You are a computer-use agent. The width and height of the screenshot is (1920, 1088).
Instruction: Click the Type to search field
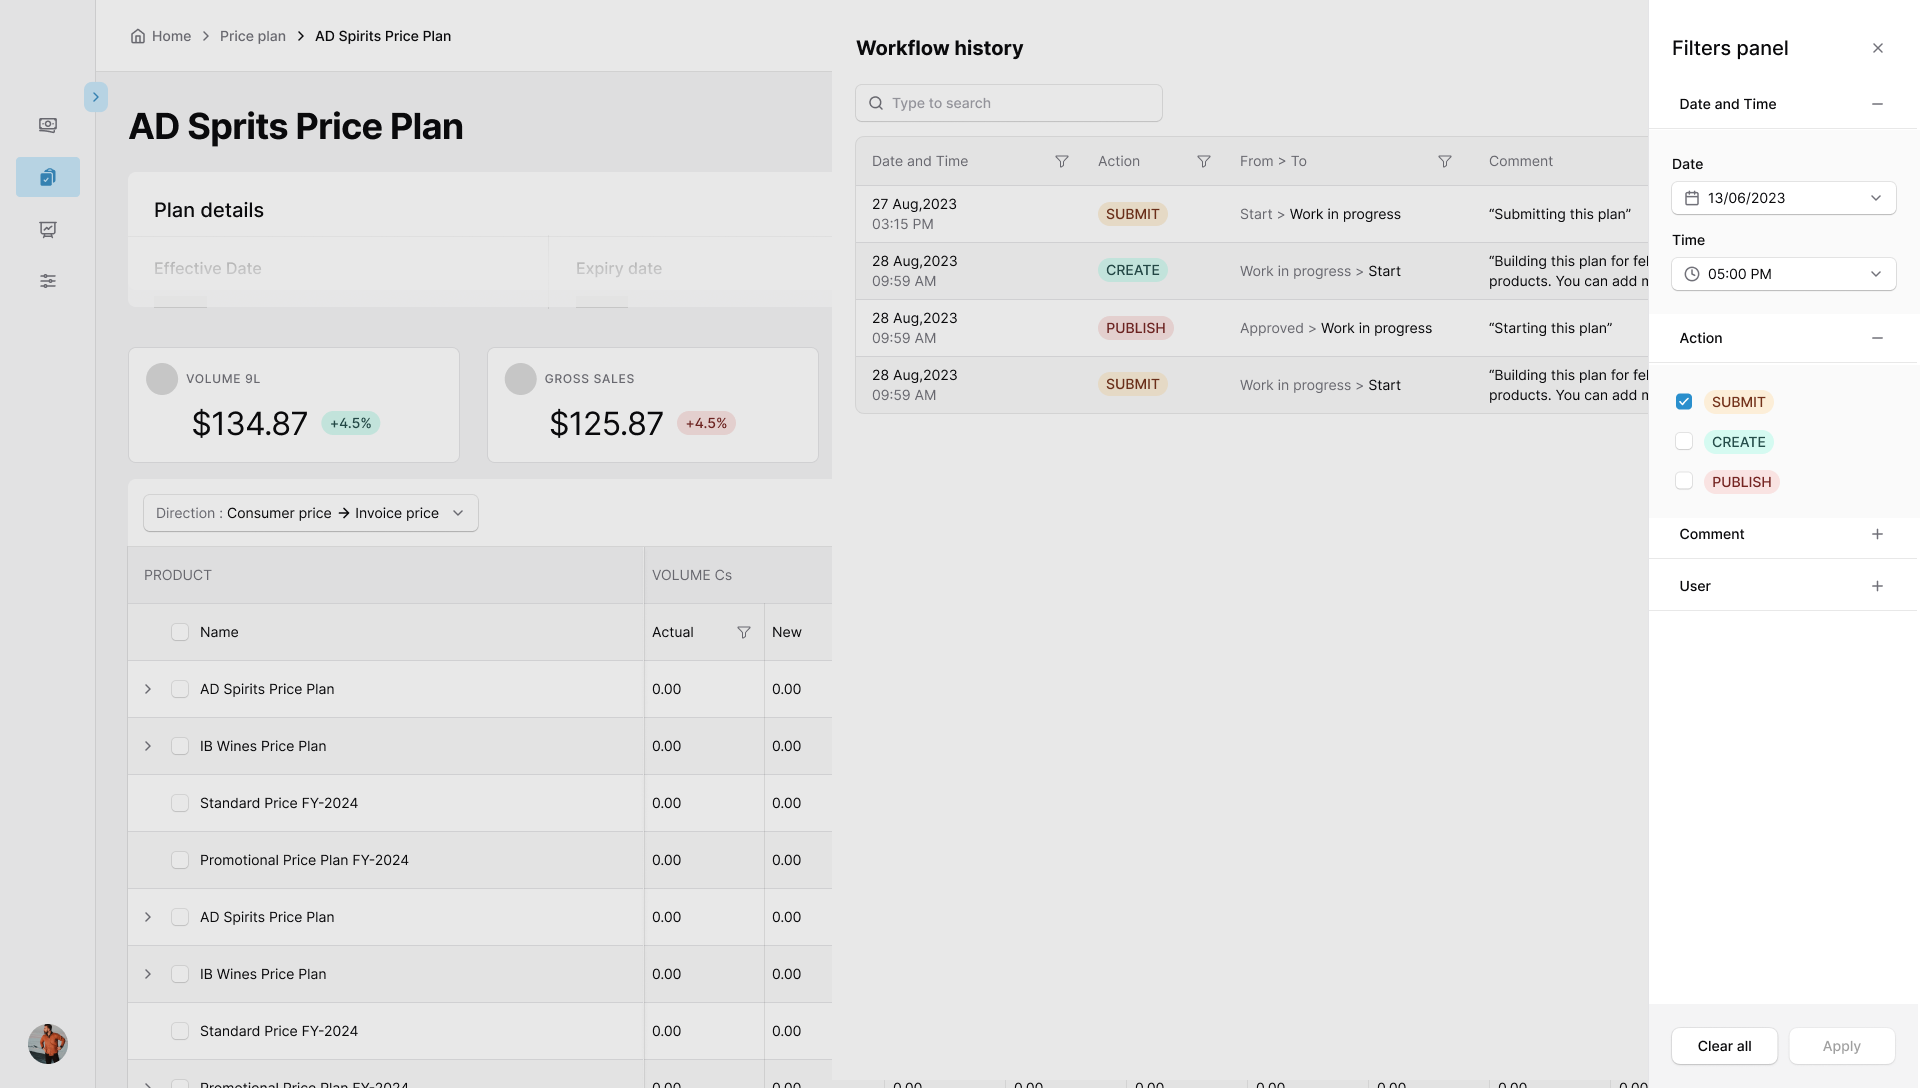(1009, 103)
